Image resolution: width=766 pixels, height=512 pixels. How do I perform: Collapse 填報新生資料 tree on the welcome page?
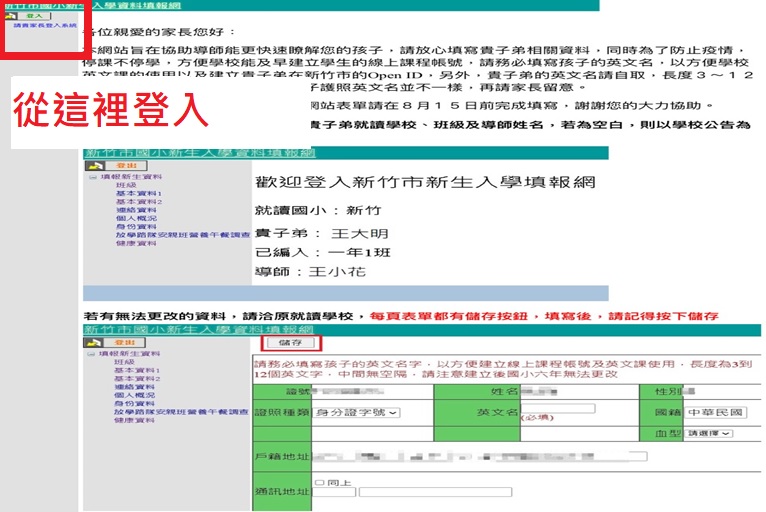pyautogui.click(x=93, y=177)
